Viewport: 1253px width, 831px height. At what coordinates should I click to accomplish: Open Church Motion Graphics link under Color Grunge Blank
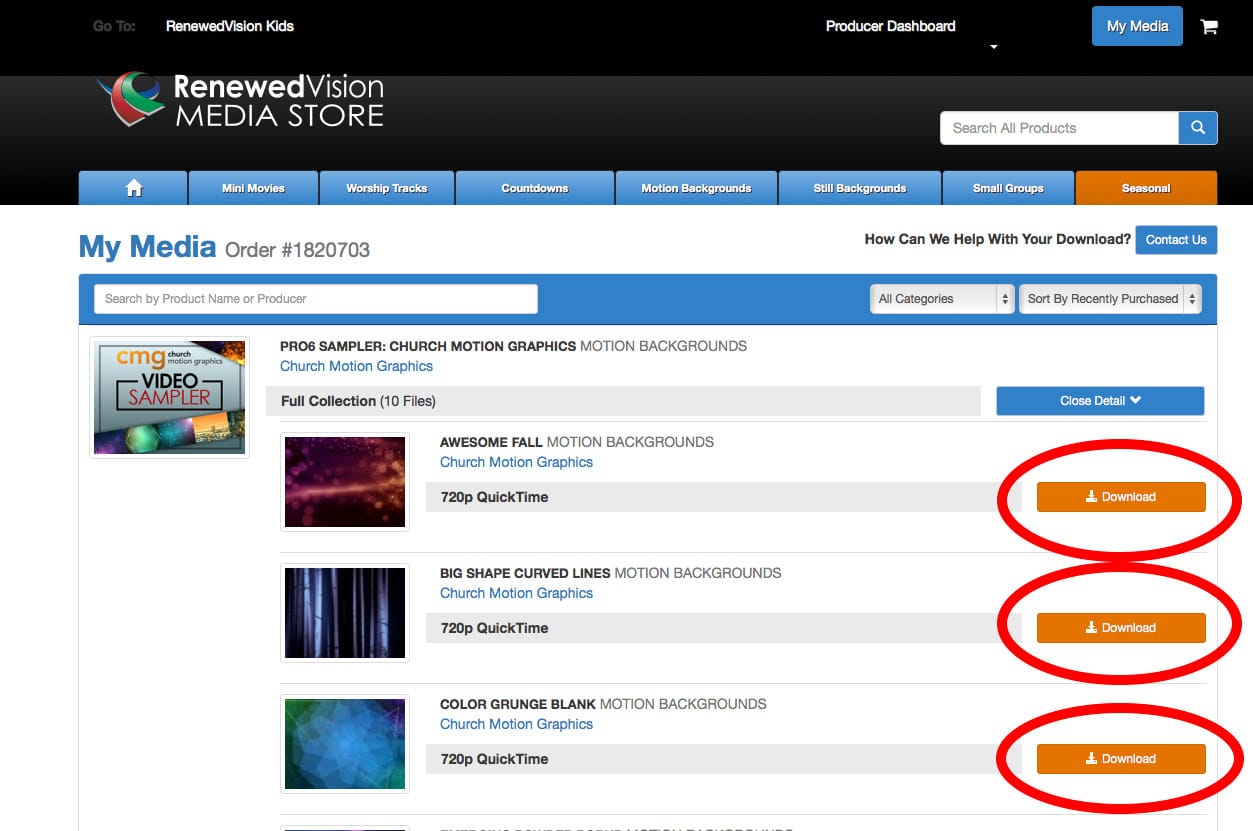coord(517,724)
